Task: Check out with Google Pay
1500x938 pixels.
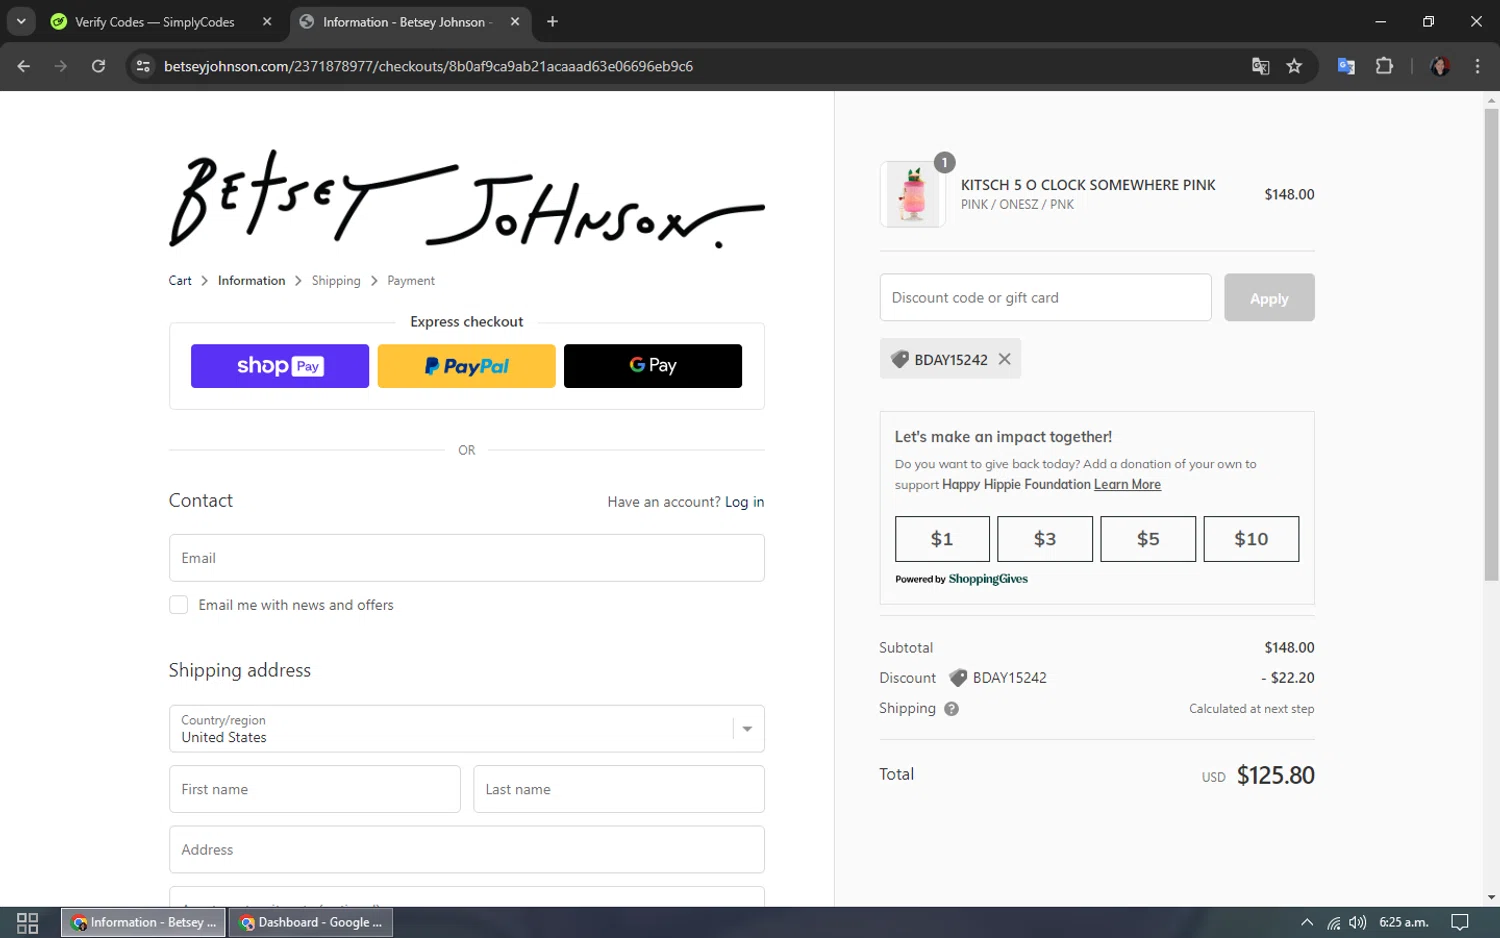Action: [x=653, y=366]
